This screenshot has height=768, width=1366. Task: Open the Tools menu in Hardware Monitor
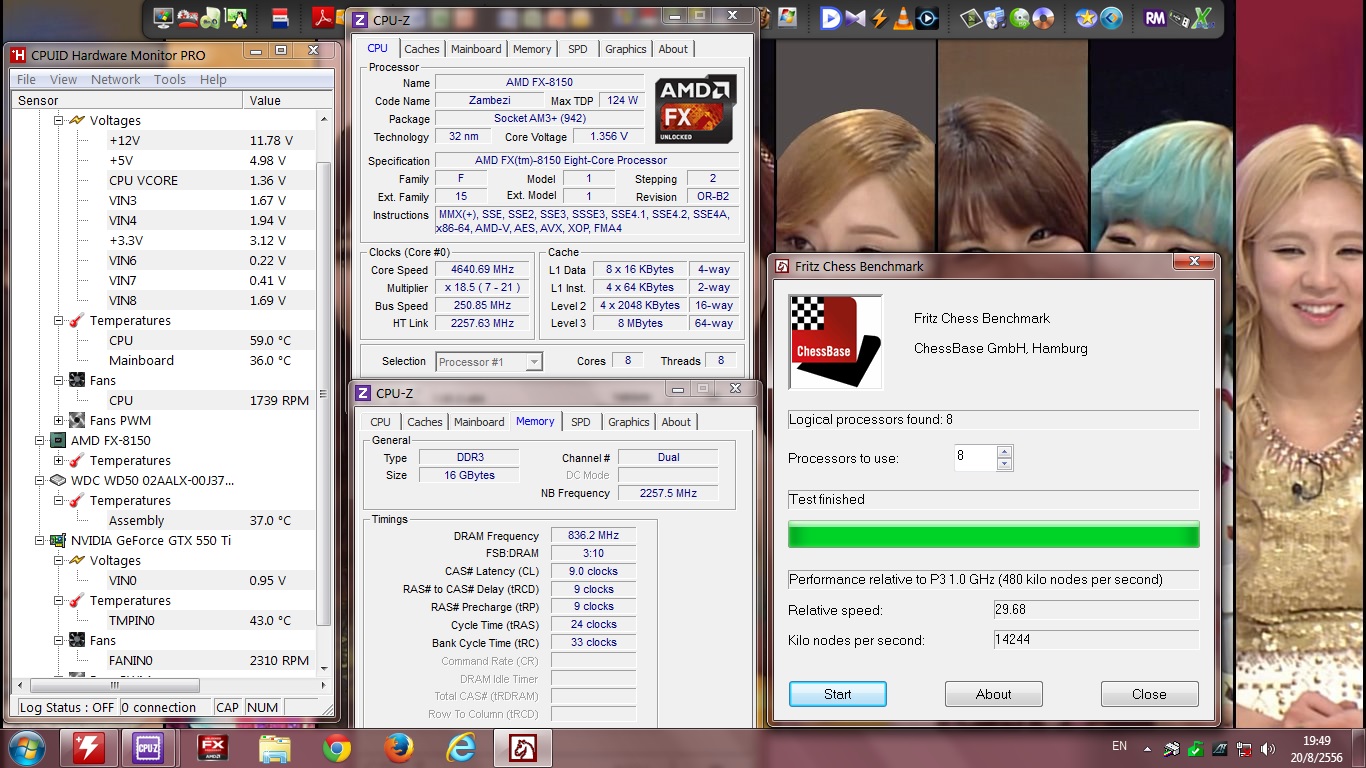point(170,79)
